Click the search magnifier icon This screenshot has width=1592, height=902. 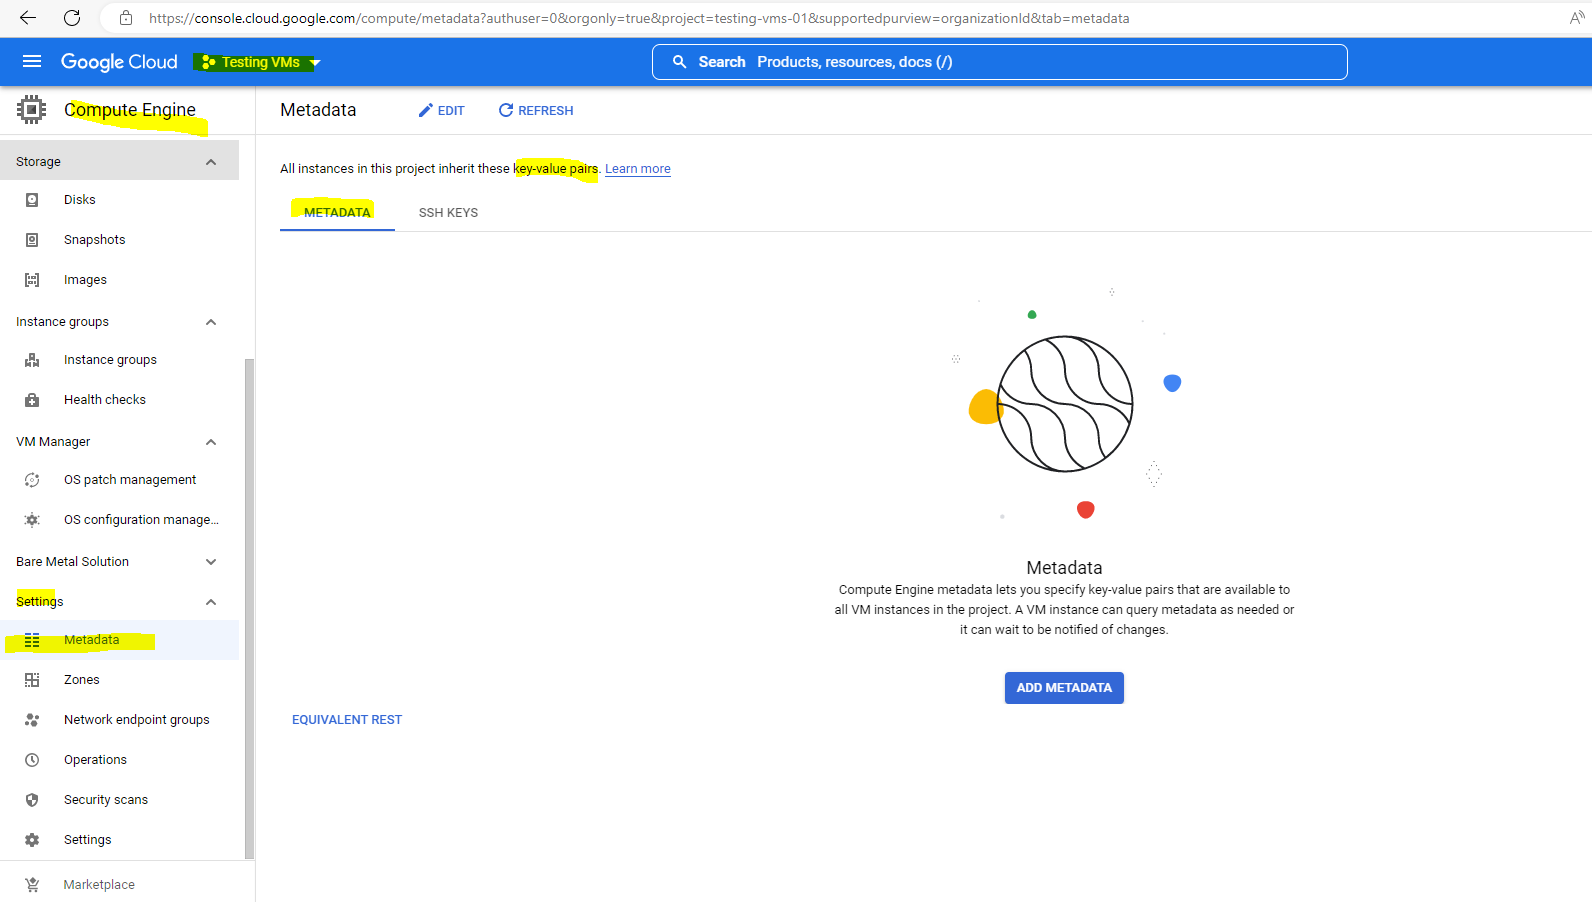(679, 62)
